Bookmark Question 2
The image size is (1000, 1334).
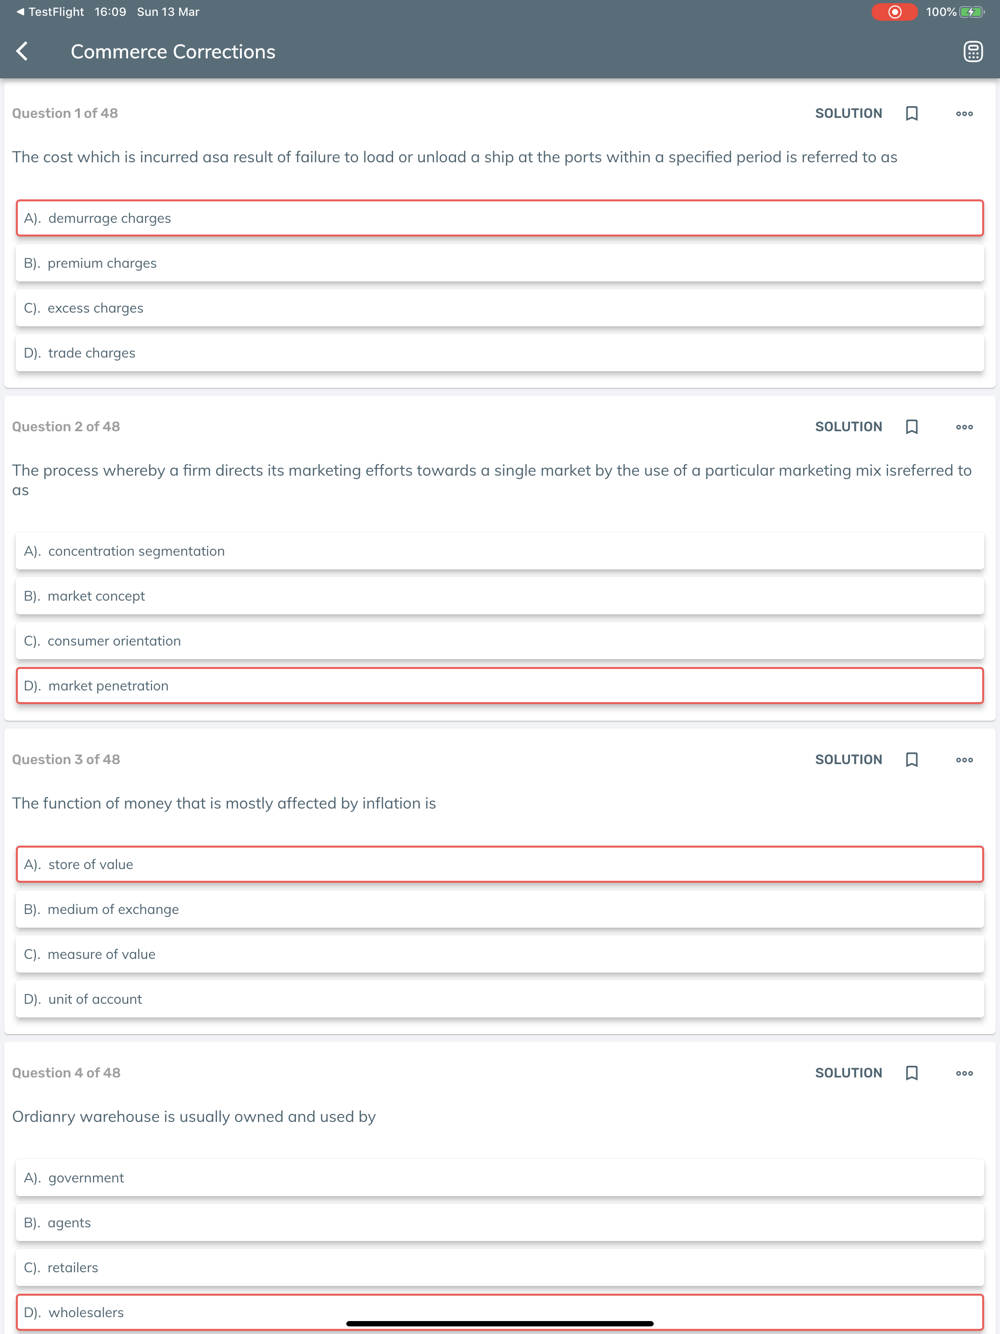911,427
